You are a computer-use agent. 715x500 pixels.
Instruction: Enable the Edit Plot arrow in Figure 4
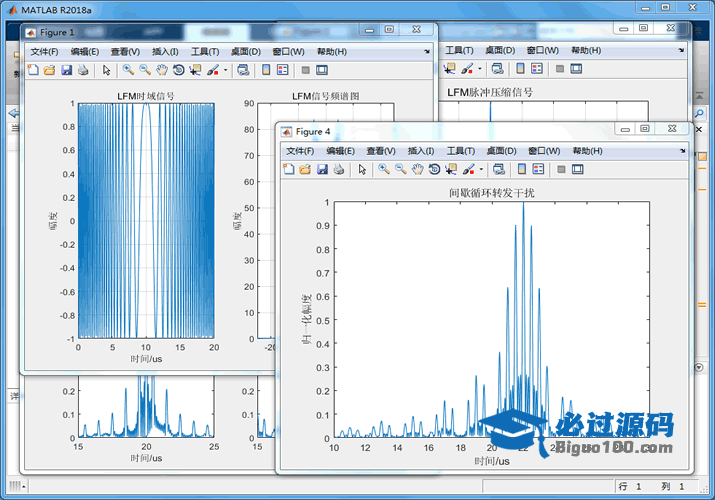[x=362, y=169]
